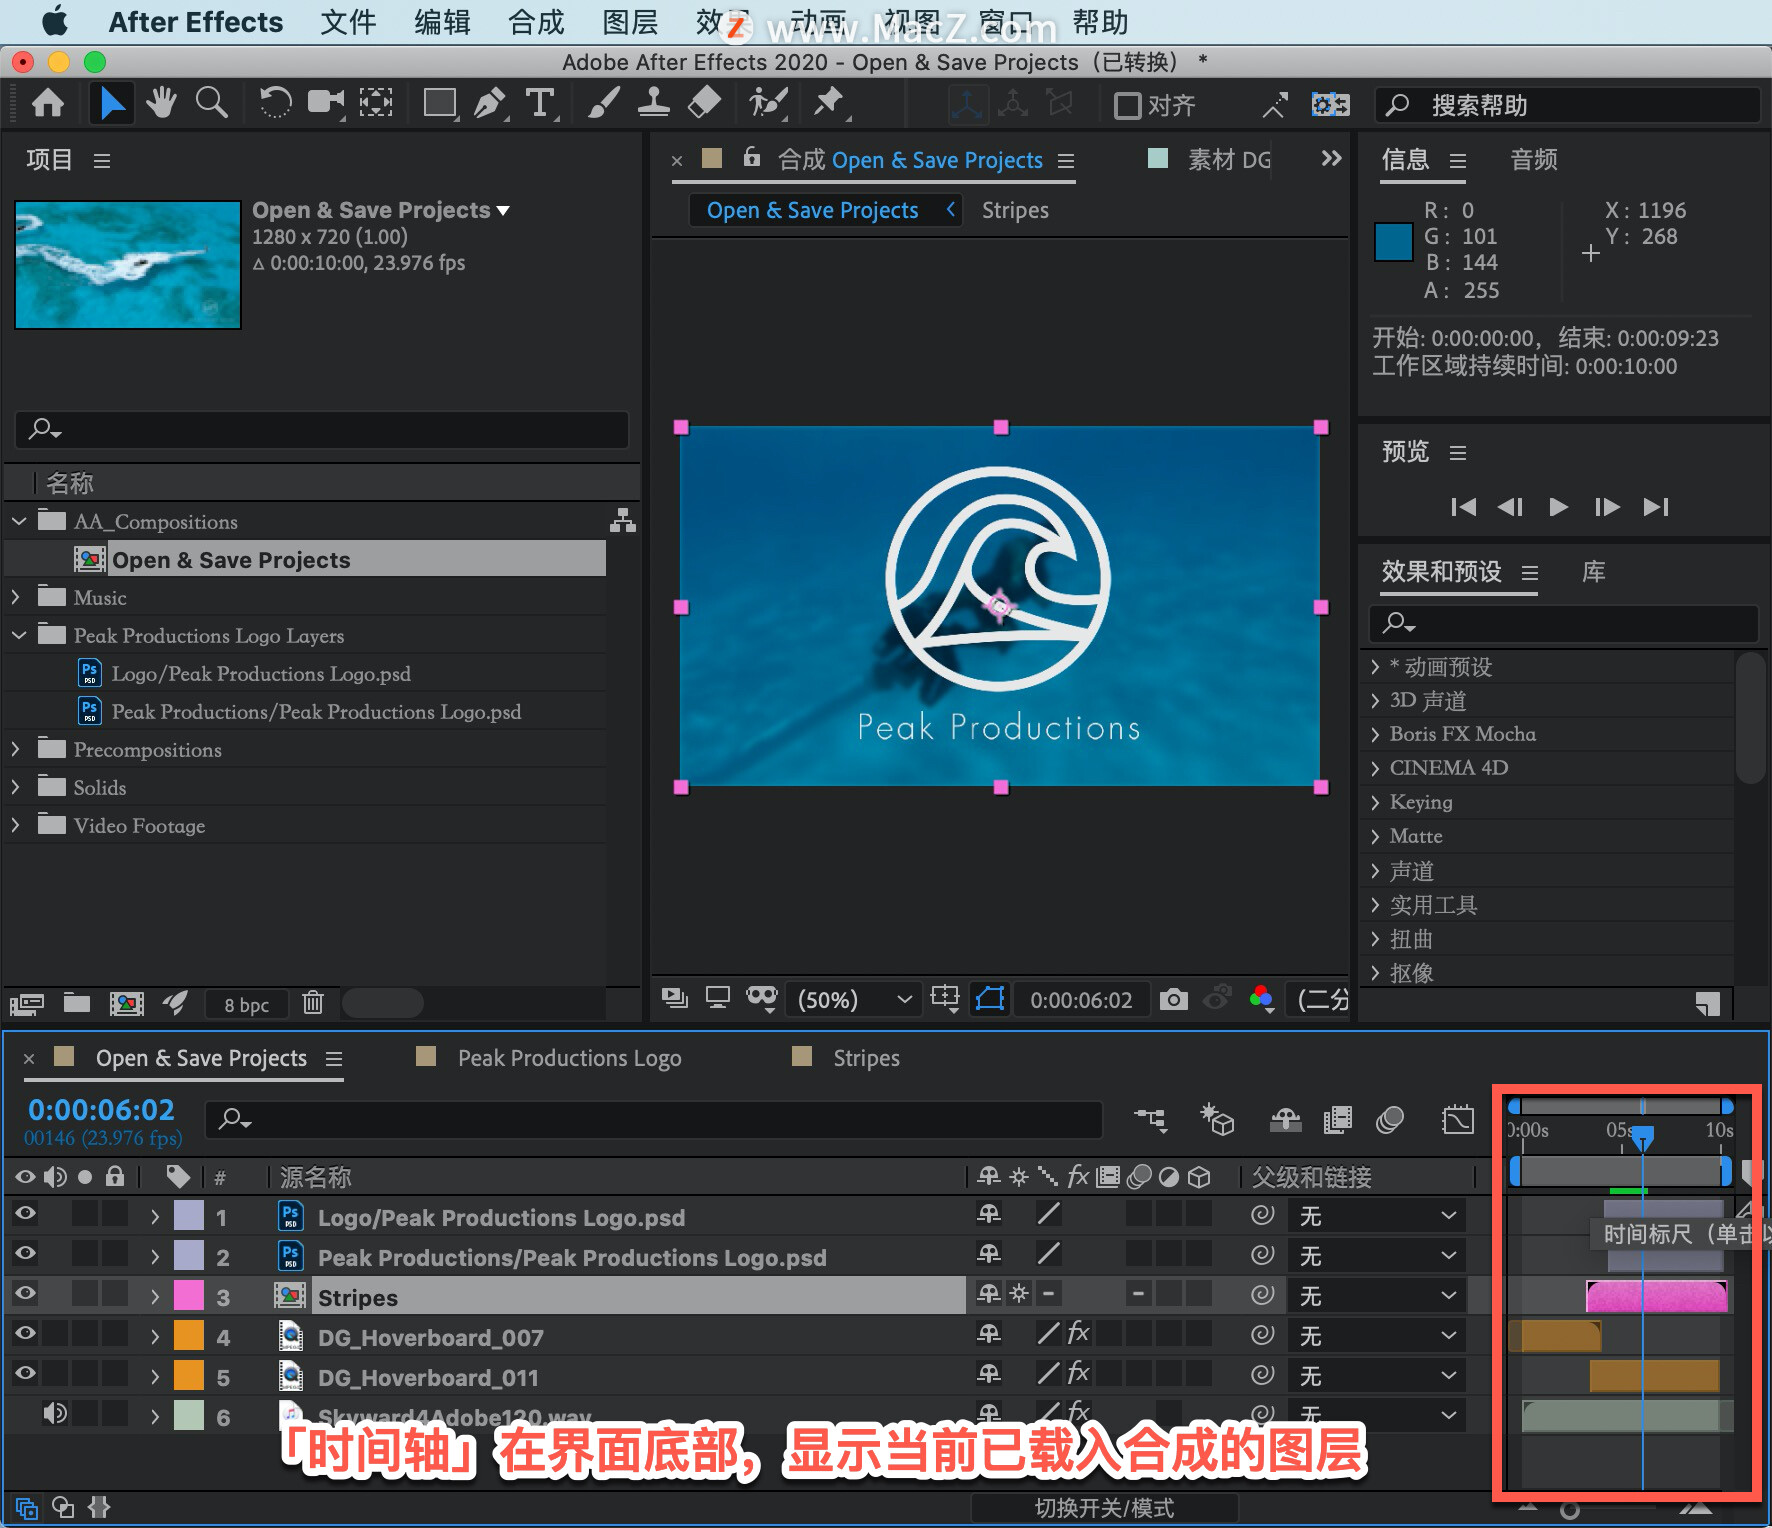The width and height of the screenshot is (1772, 1528).
Task: Click the viewer timecode 0:00:06:02
Action: [x=1081, y=1000]
